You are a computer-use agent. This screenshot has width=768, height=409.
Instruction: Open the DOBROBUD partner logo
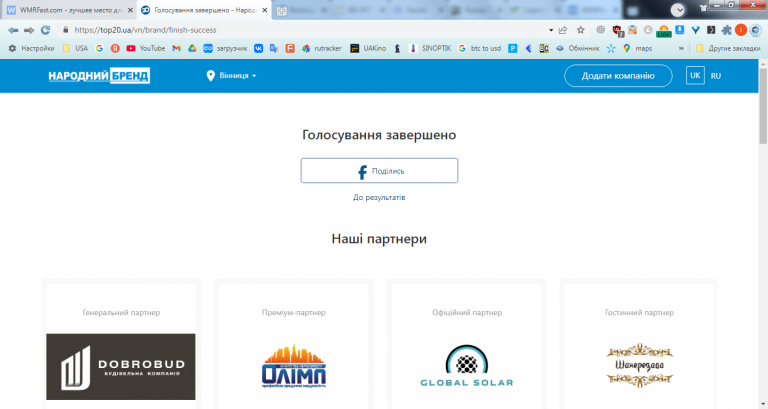(x=121, y=366)
